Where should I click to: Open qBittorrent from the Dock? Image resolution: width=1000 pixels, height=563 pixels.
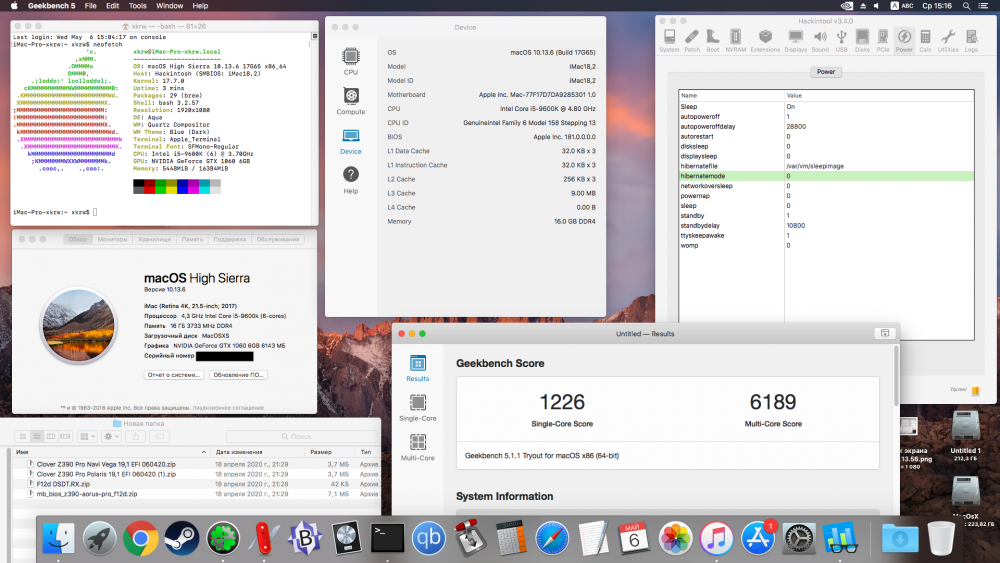click(429, 539)
